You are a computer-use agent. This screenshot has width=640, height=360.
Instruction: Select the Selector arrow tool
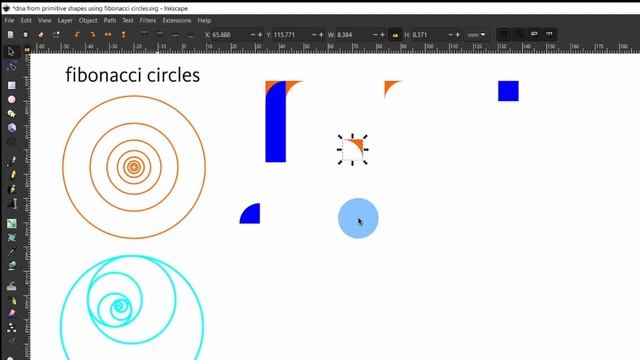point(11,51)
